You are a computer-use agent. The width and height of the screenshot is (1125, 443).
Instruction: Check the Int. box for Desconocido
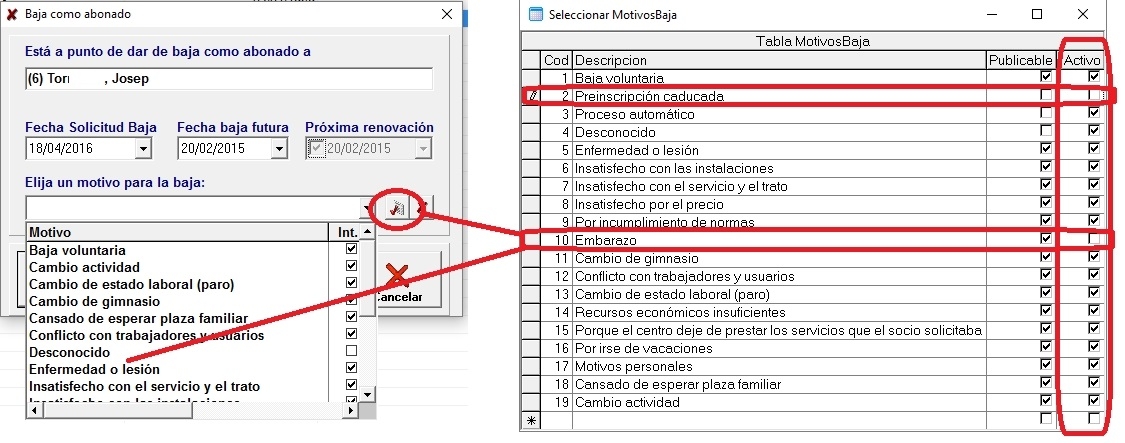point(351,351)
